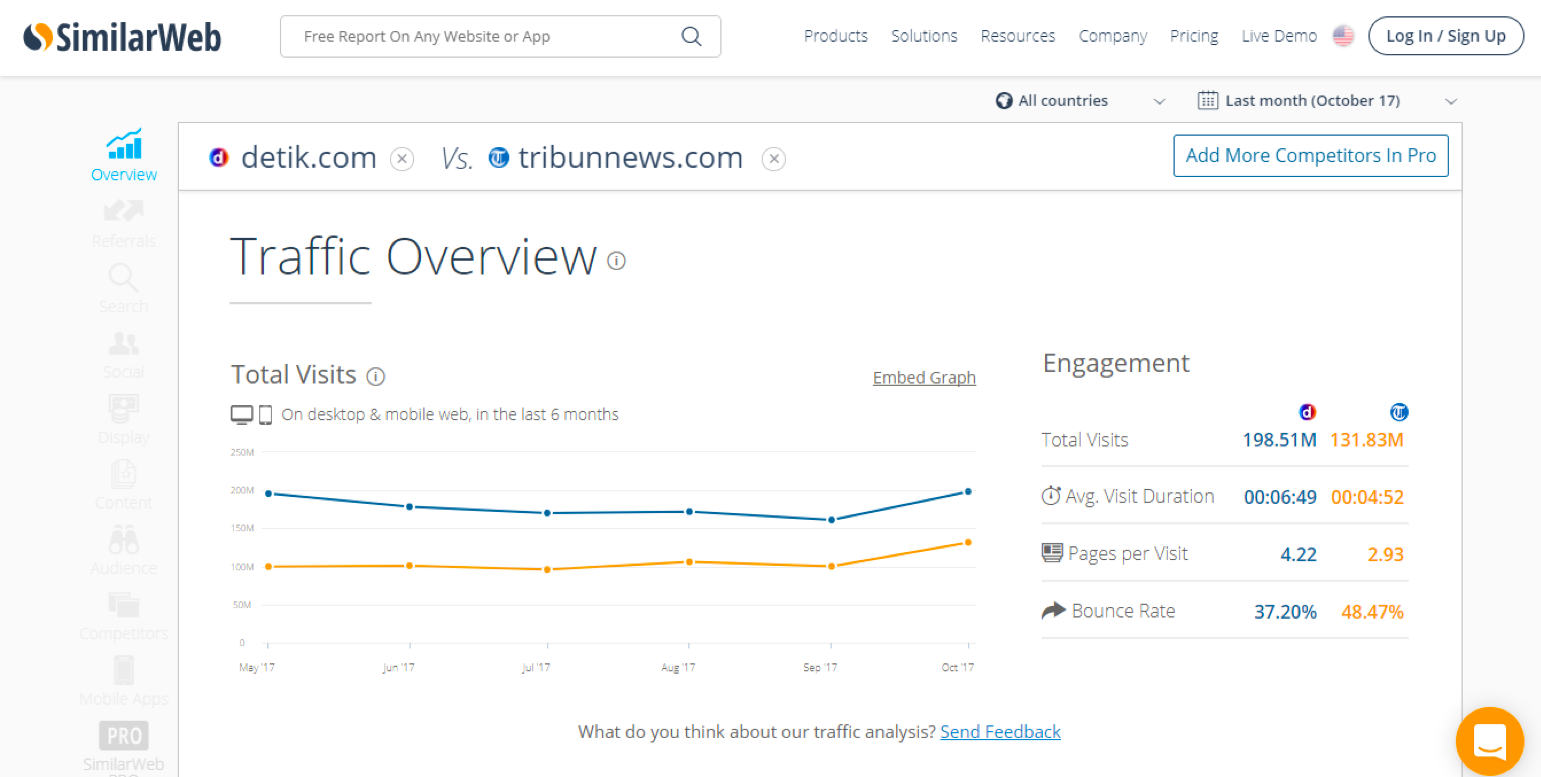Select Mobile Apps in the sidebar
Viewport: 1541px width, 777px height.
click(x=124, y=682)
